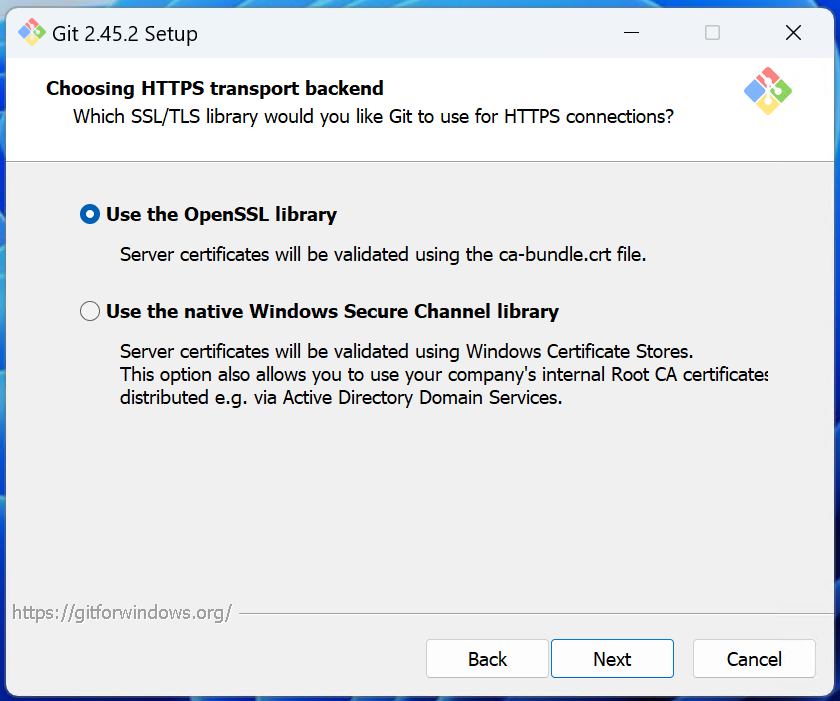Click the ca-bundle.crt description text

point(383,254)
